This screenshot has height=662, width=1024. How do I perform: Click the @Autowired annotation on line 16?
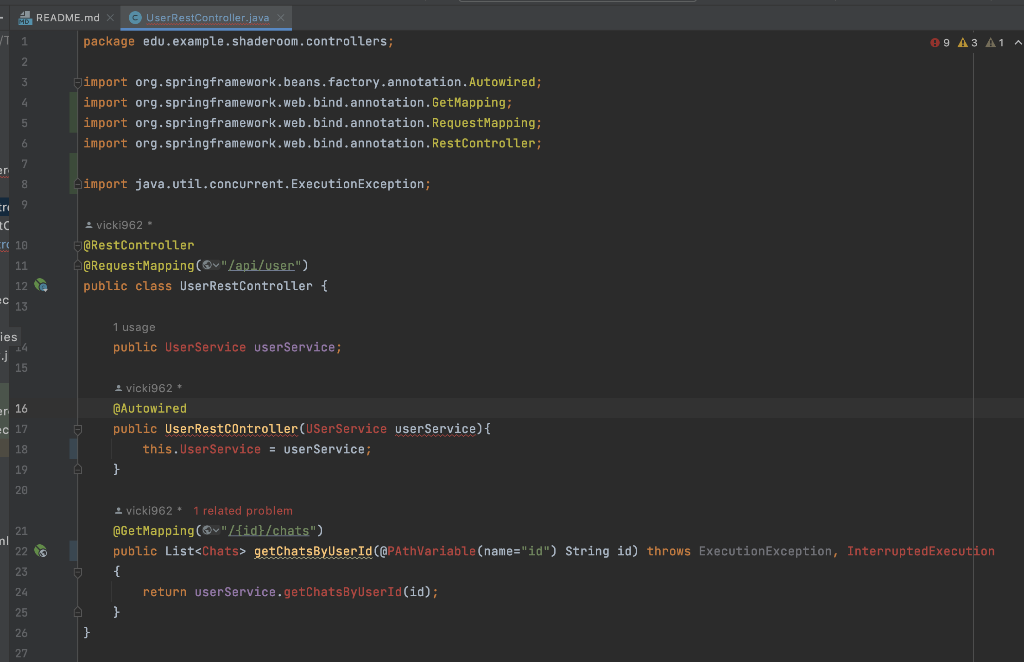(150, 409)
